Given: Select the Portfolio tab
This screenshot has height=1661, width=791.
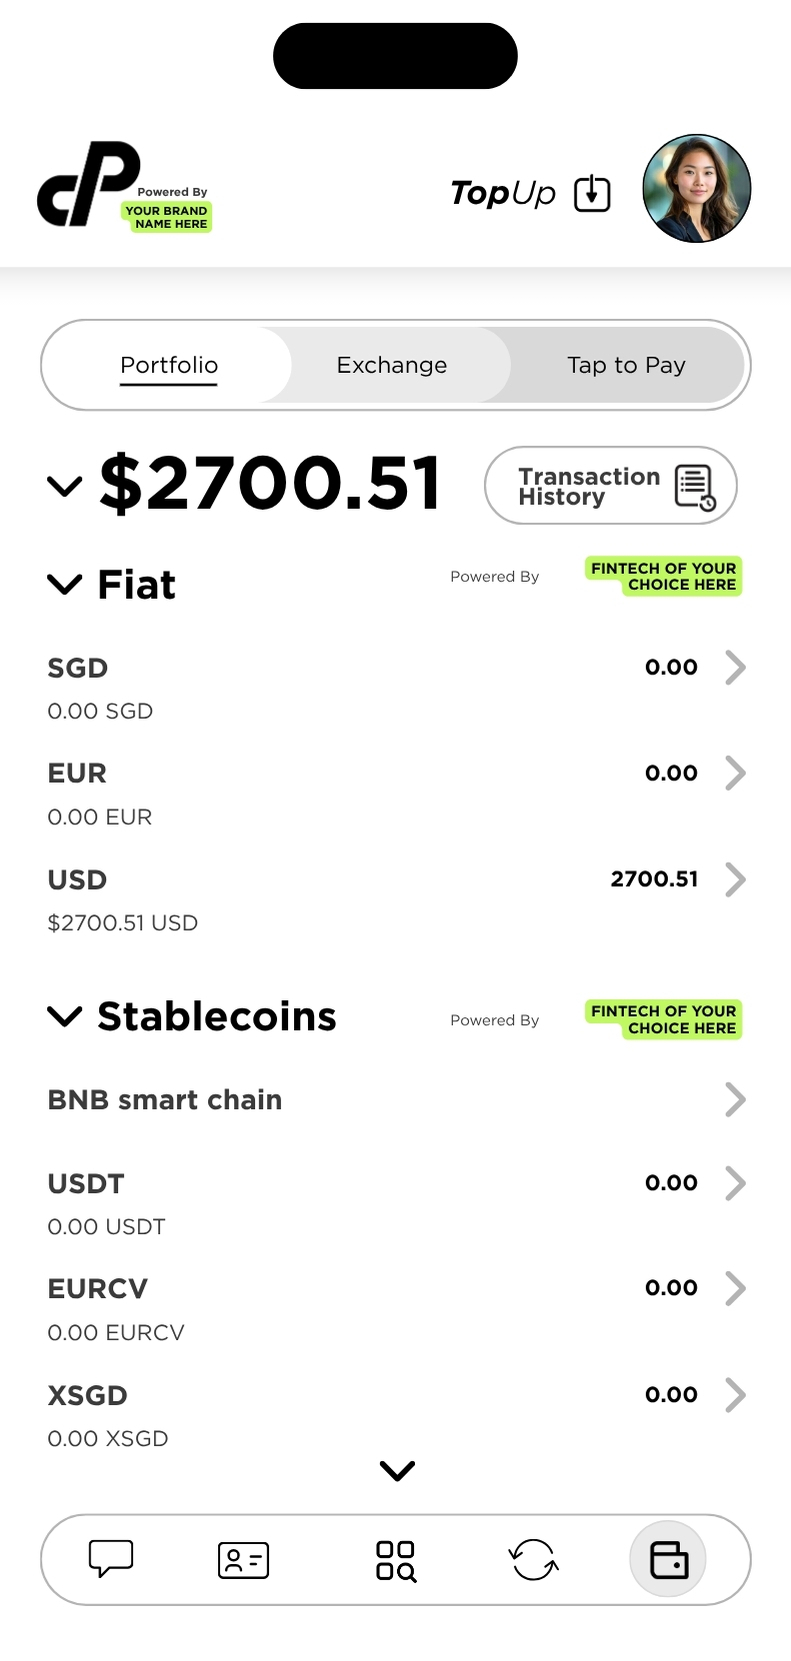Looking at the screenshot, I should coord(169,365).
